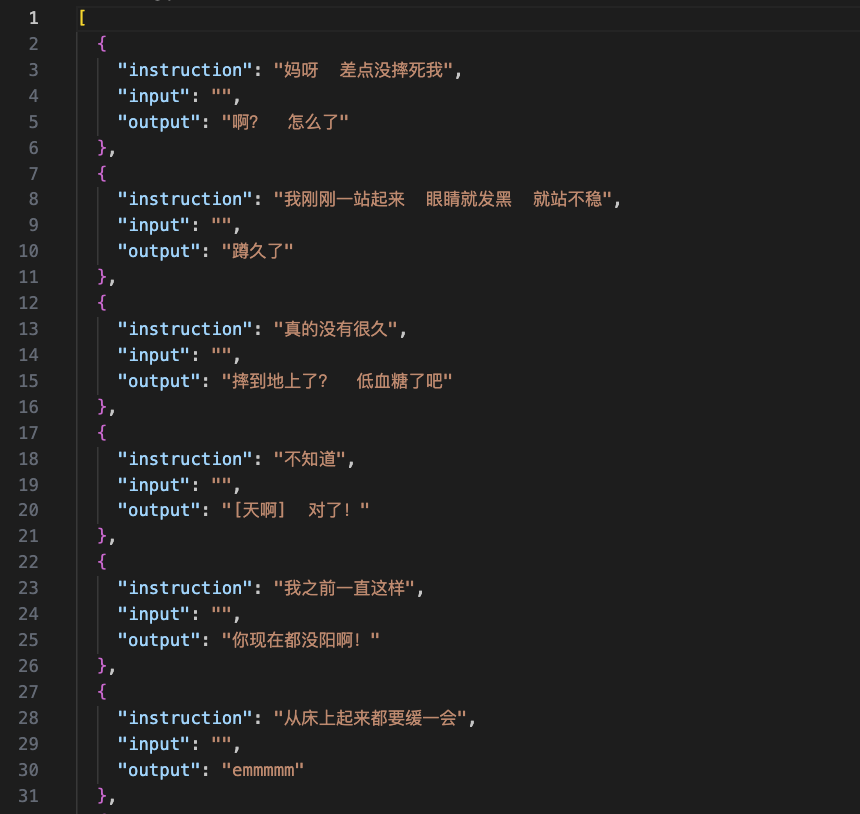Click the "[天啊] 对了!" output string

295,511
